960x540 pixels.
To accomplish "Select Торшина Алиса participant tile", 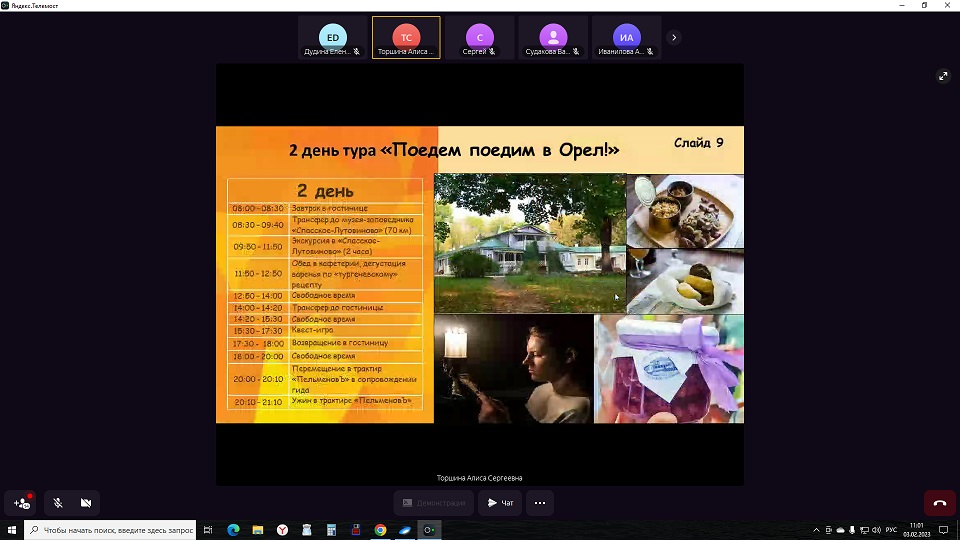I will coord(406,38).
